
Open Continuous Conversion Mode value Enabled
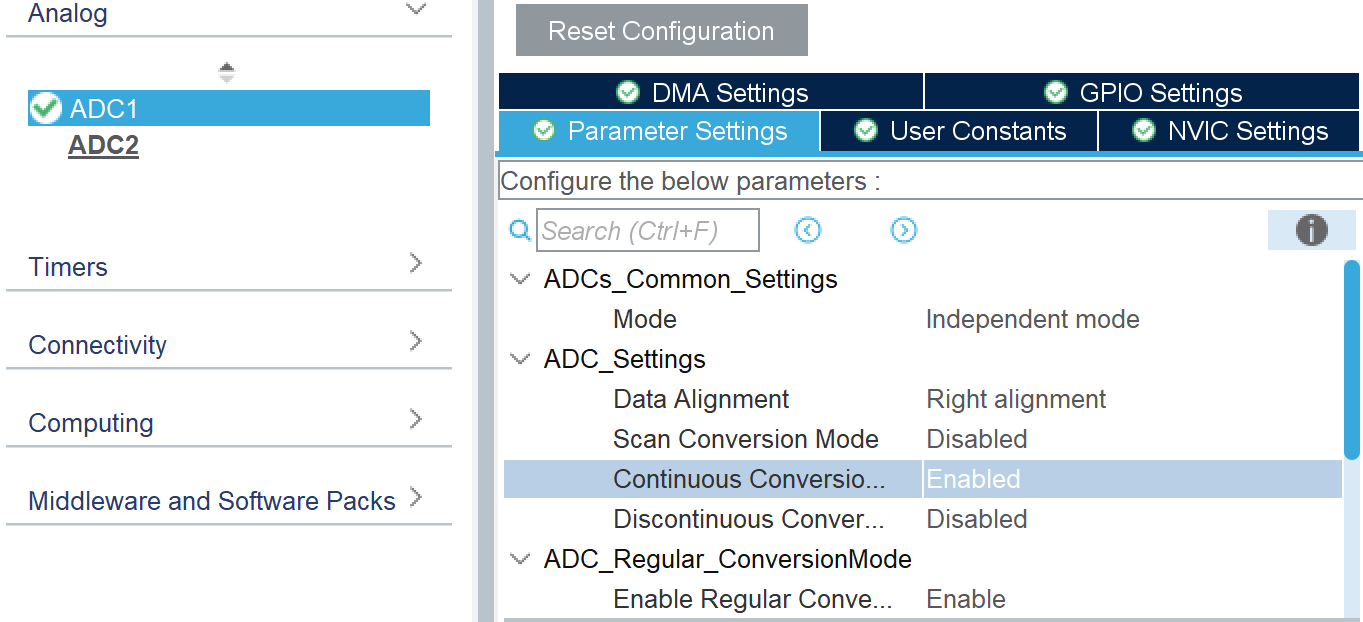pos(1130,479)
